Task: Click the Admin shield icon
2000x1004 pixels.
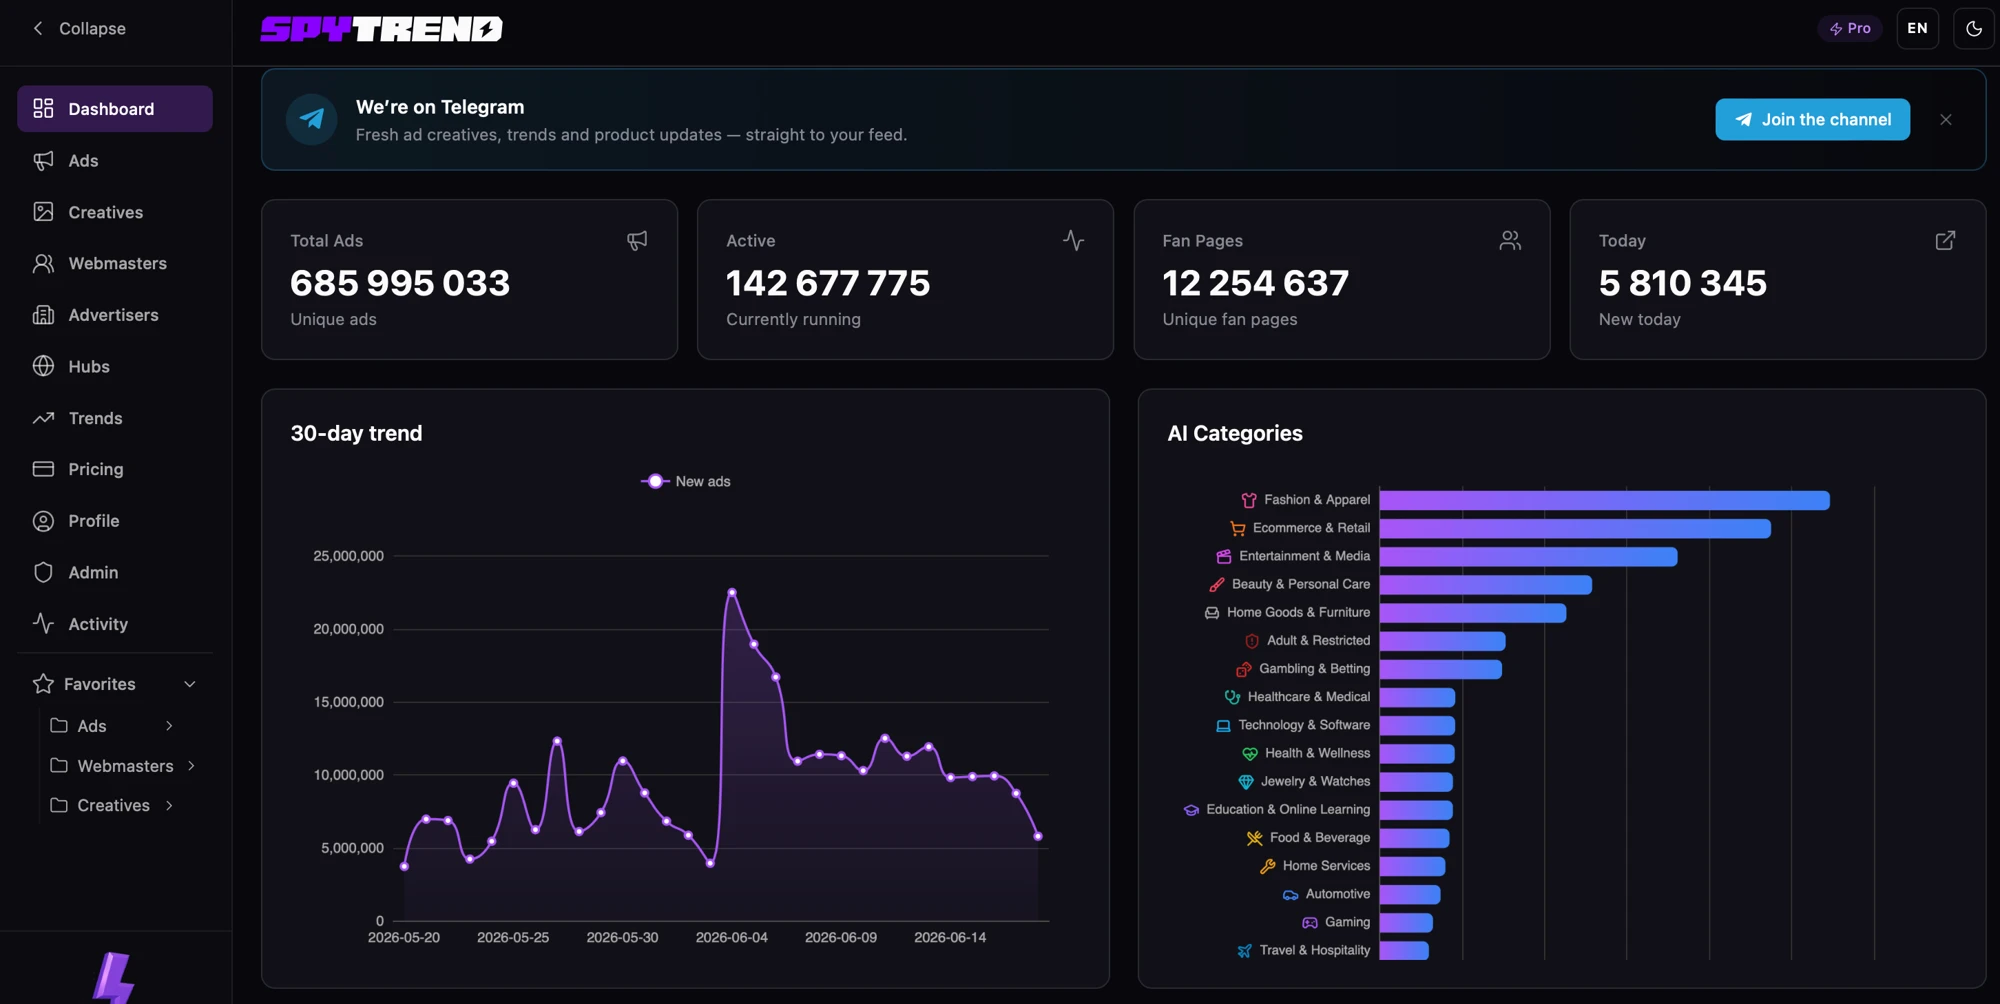Action: click(x=43, y=572)
